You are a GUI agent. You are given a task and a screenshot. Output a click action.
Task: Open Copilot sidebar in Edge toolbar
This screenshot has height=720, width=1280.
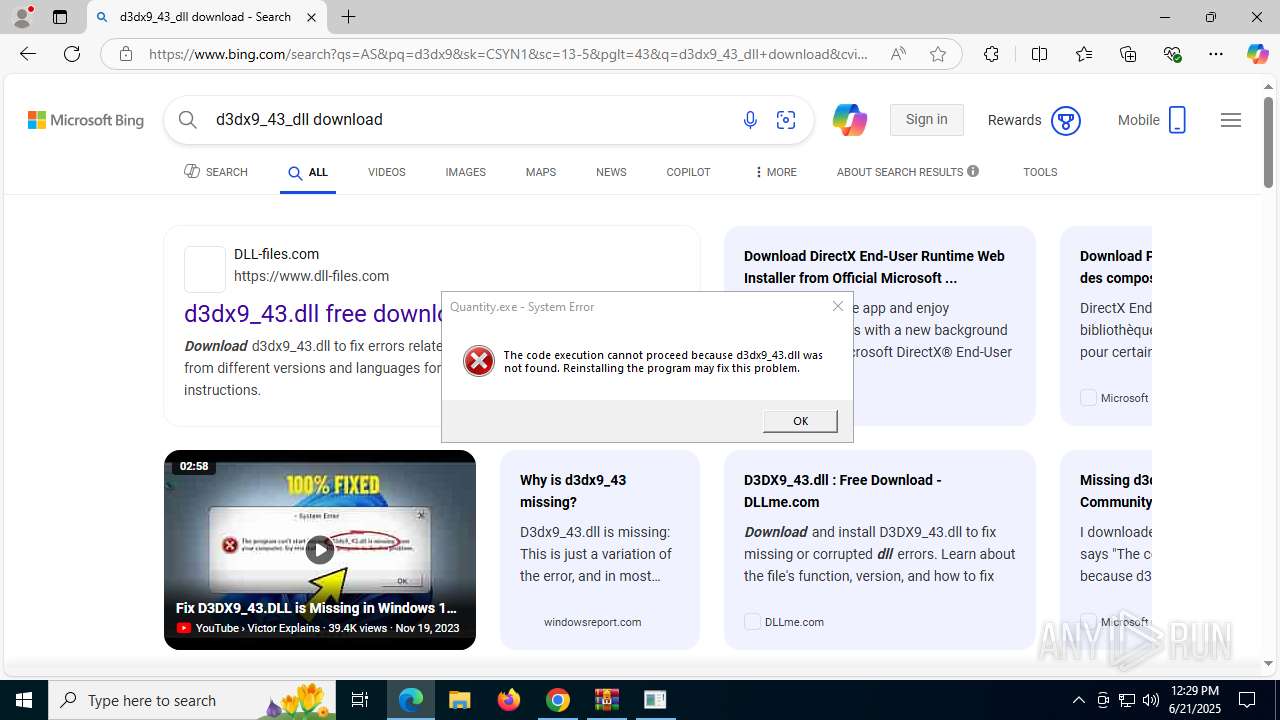click(x=1257, y=54)
